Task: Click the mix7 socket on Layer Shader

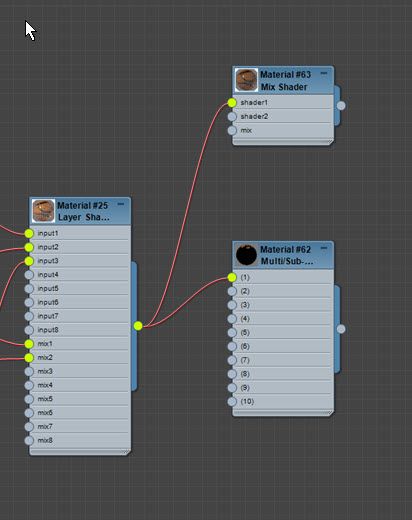Action: [29, 427]
